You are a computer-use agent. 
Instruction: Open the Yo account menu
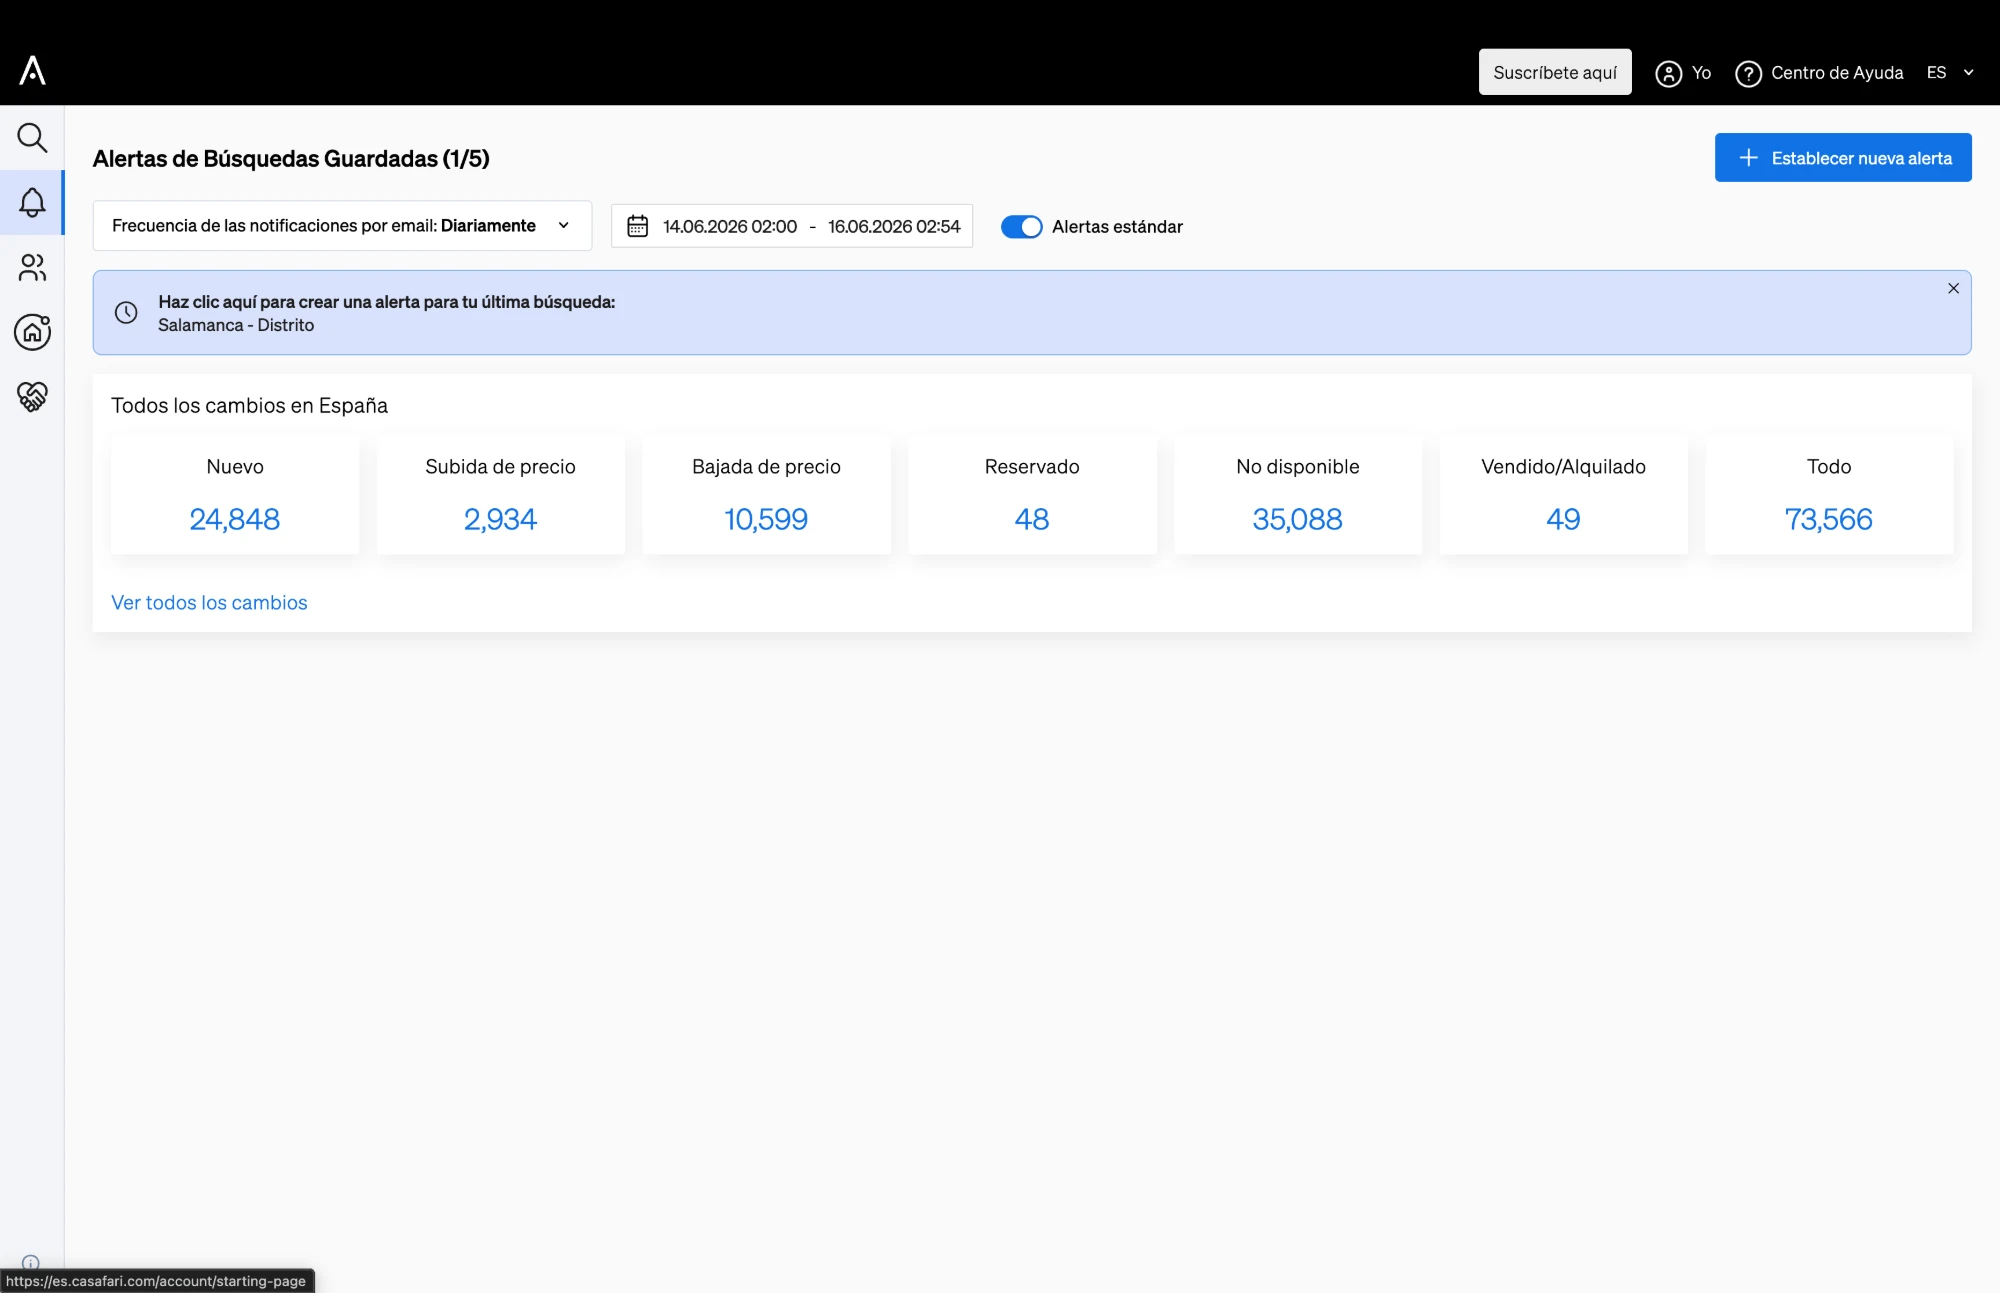pos(1683,73)
